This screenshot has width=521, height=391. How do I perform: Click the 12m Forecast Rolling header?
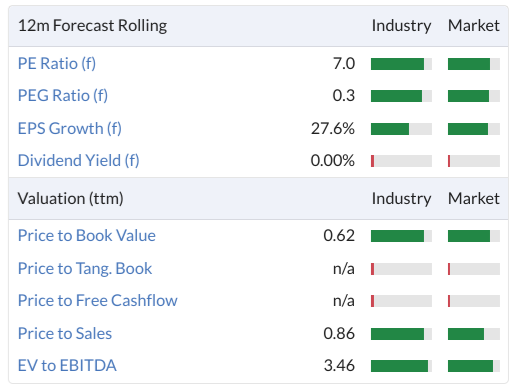click(92, 26)
